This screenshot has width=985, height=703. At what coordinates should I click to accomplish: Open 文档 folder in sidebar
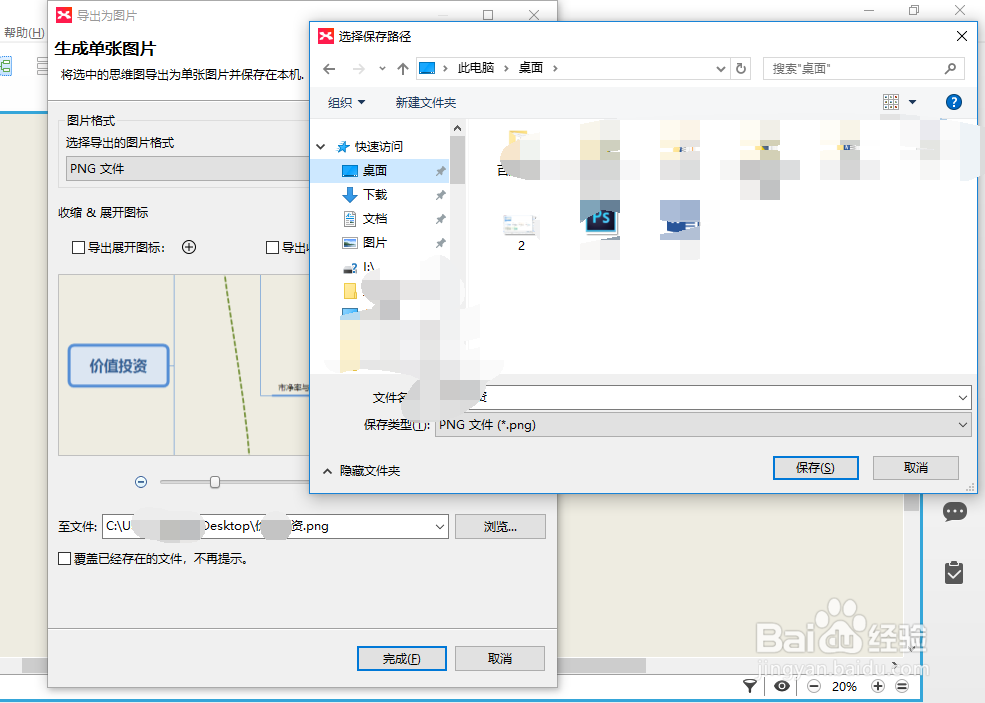click(x=375, y=219)
